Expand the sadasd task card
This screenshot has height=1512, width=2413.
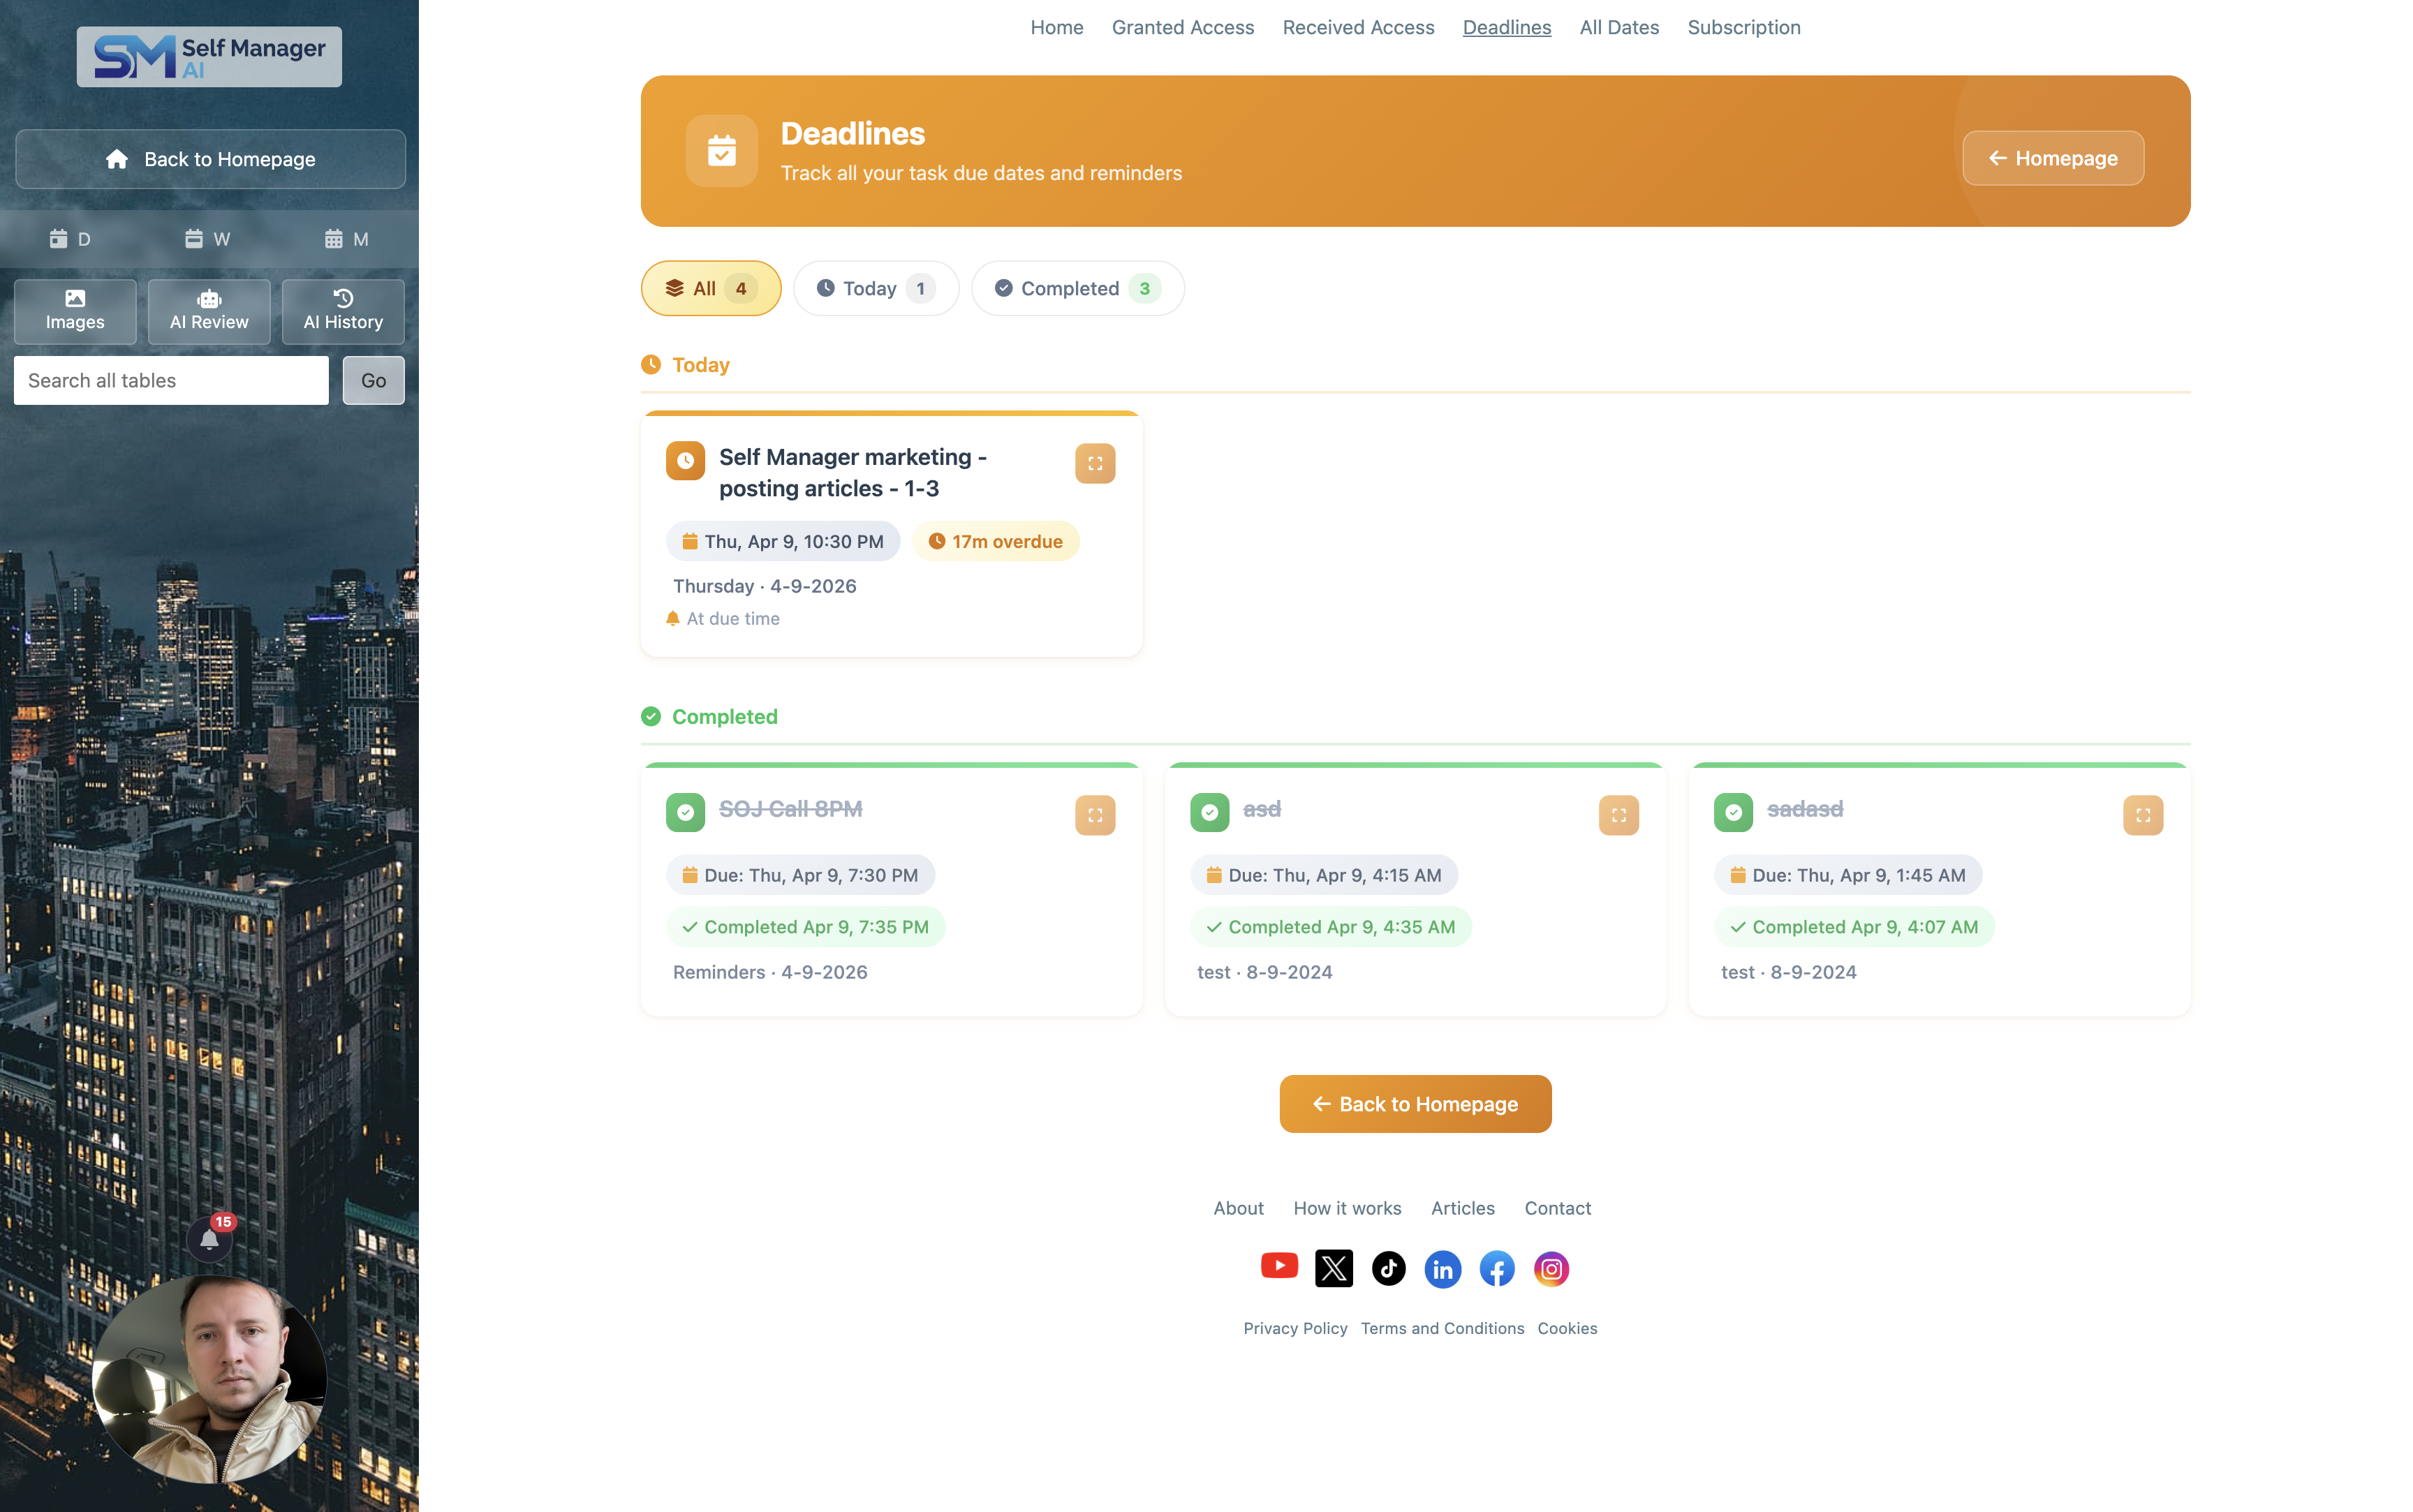[x=2143, y=815]
